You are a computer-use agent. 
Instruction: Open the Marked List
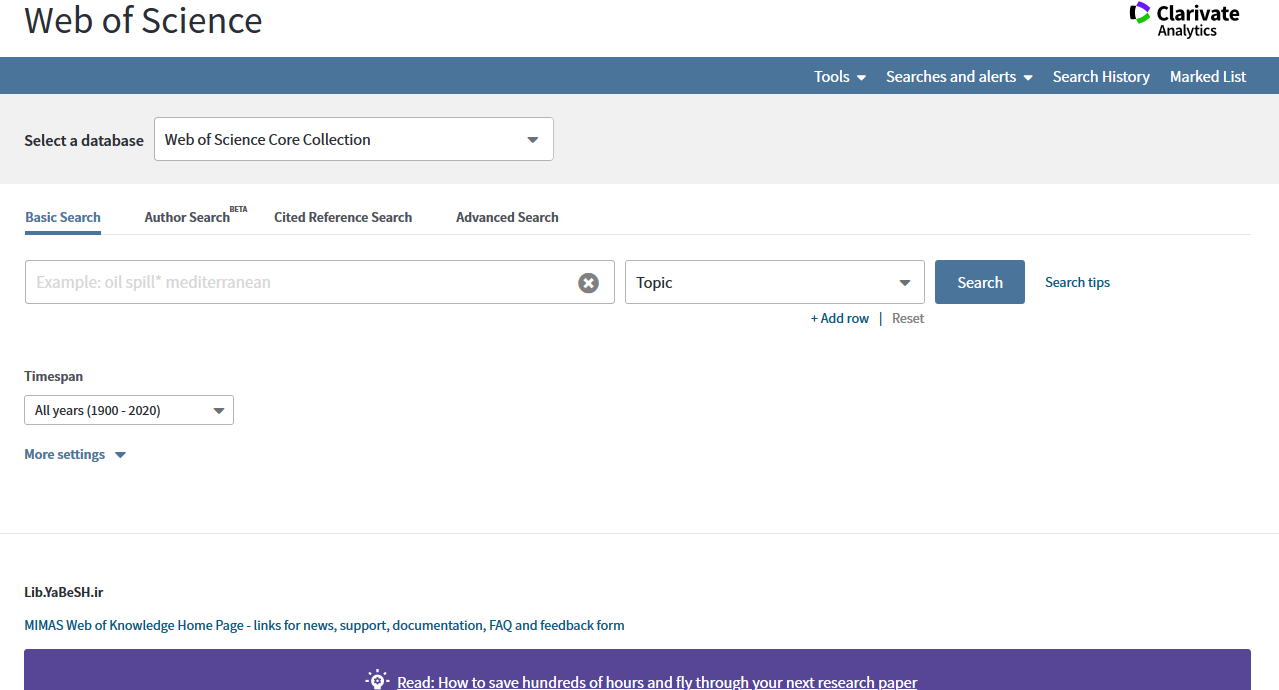(x=1208, y=77)
